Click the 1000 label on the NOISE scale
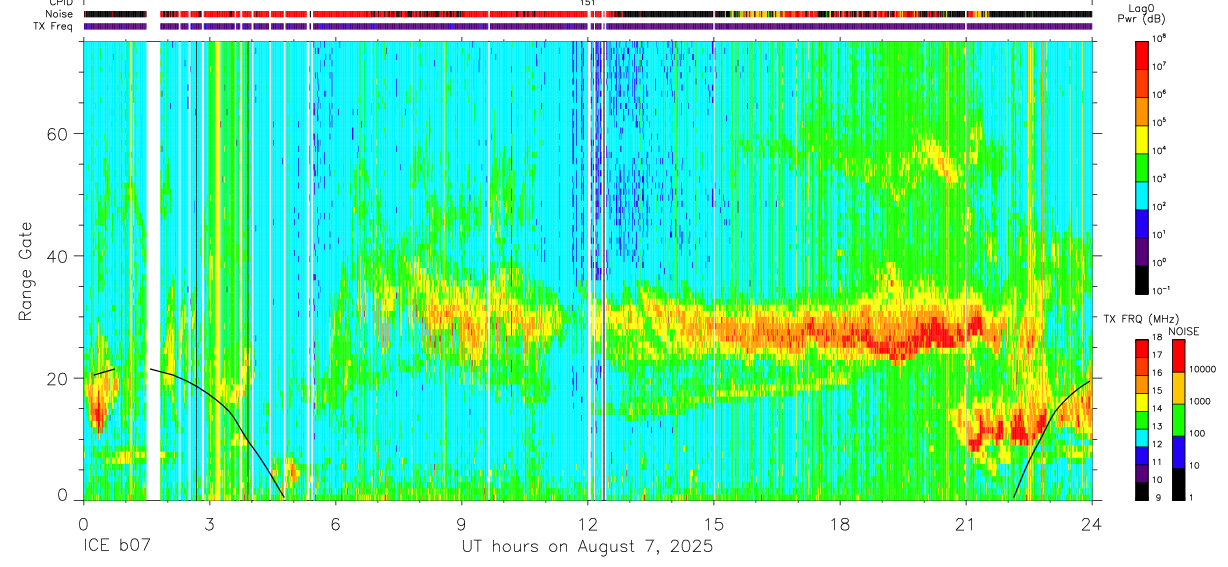 click(1199, 402)
